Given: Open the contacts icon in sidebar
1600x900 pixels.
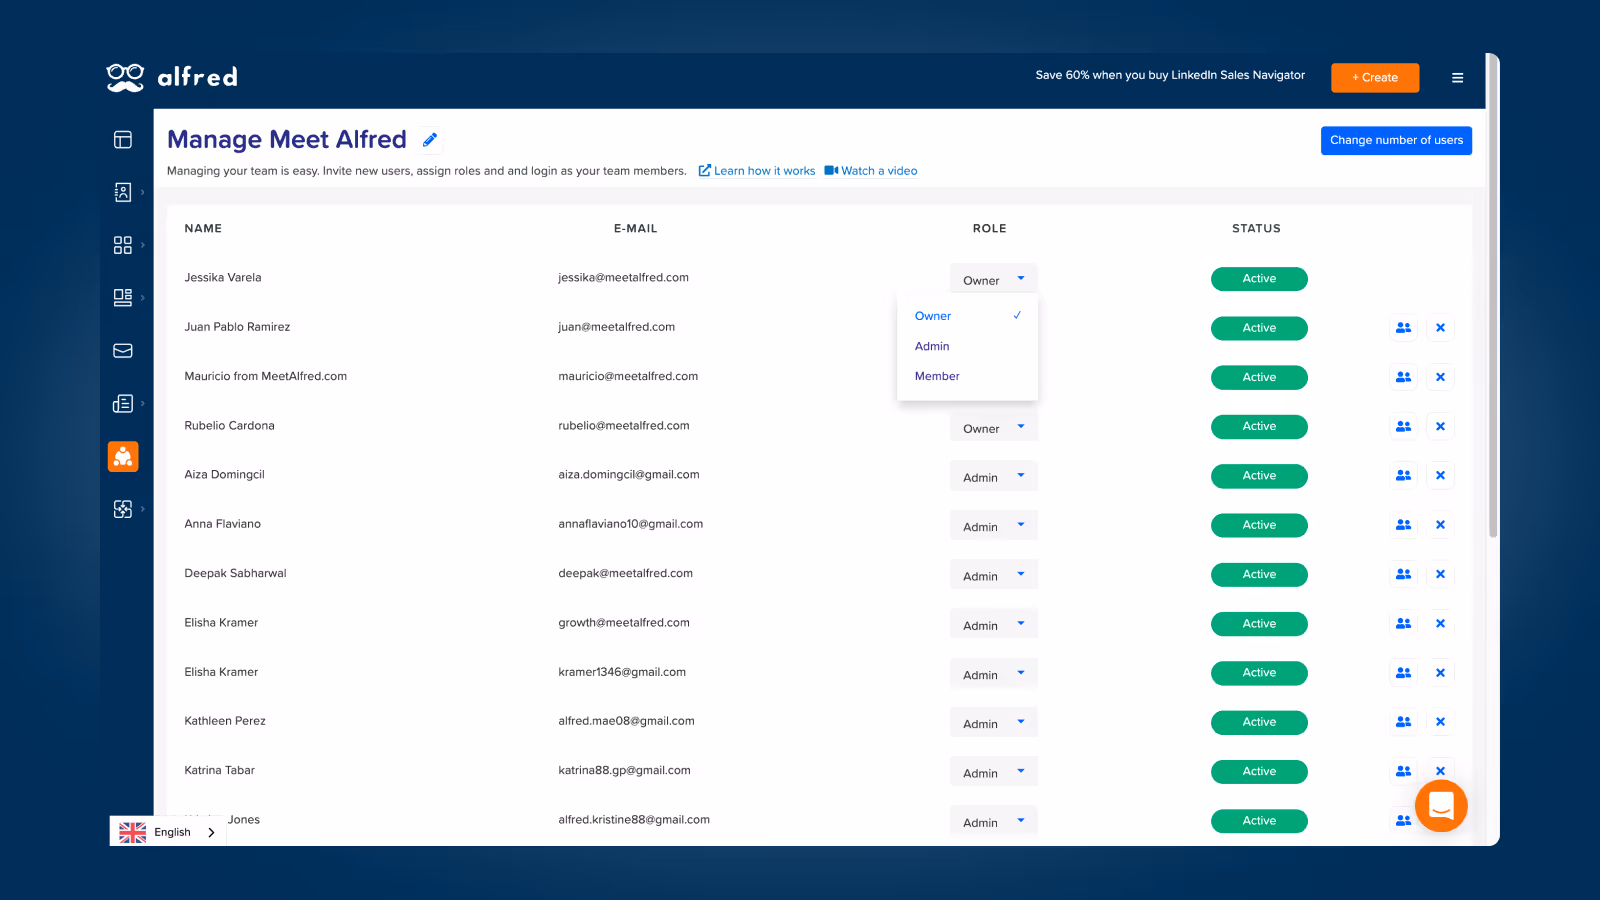Looking at the screenshot, I should coord(123,192).
